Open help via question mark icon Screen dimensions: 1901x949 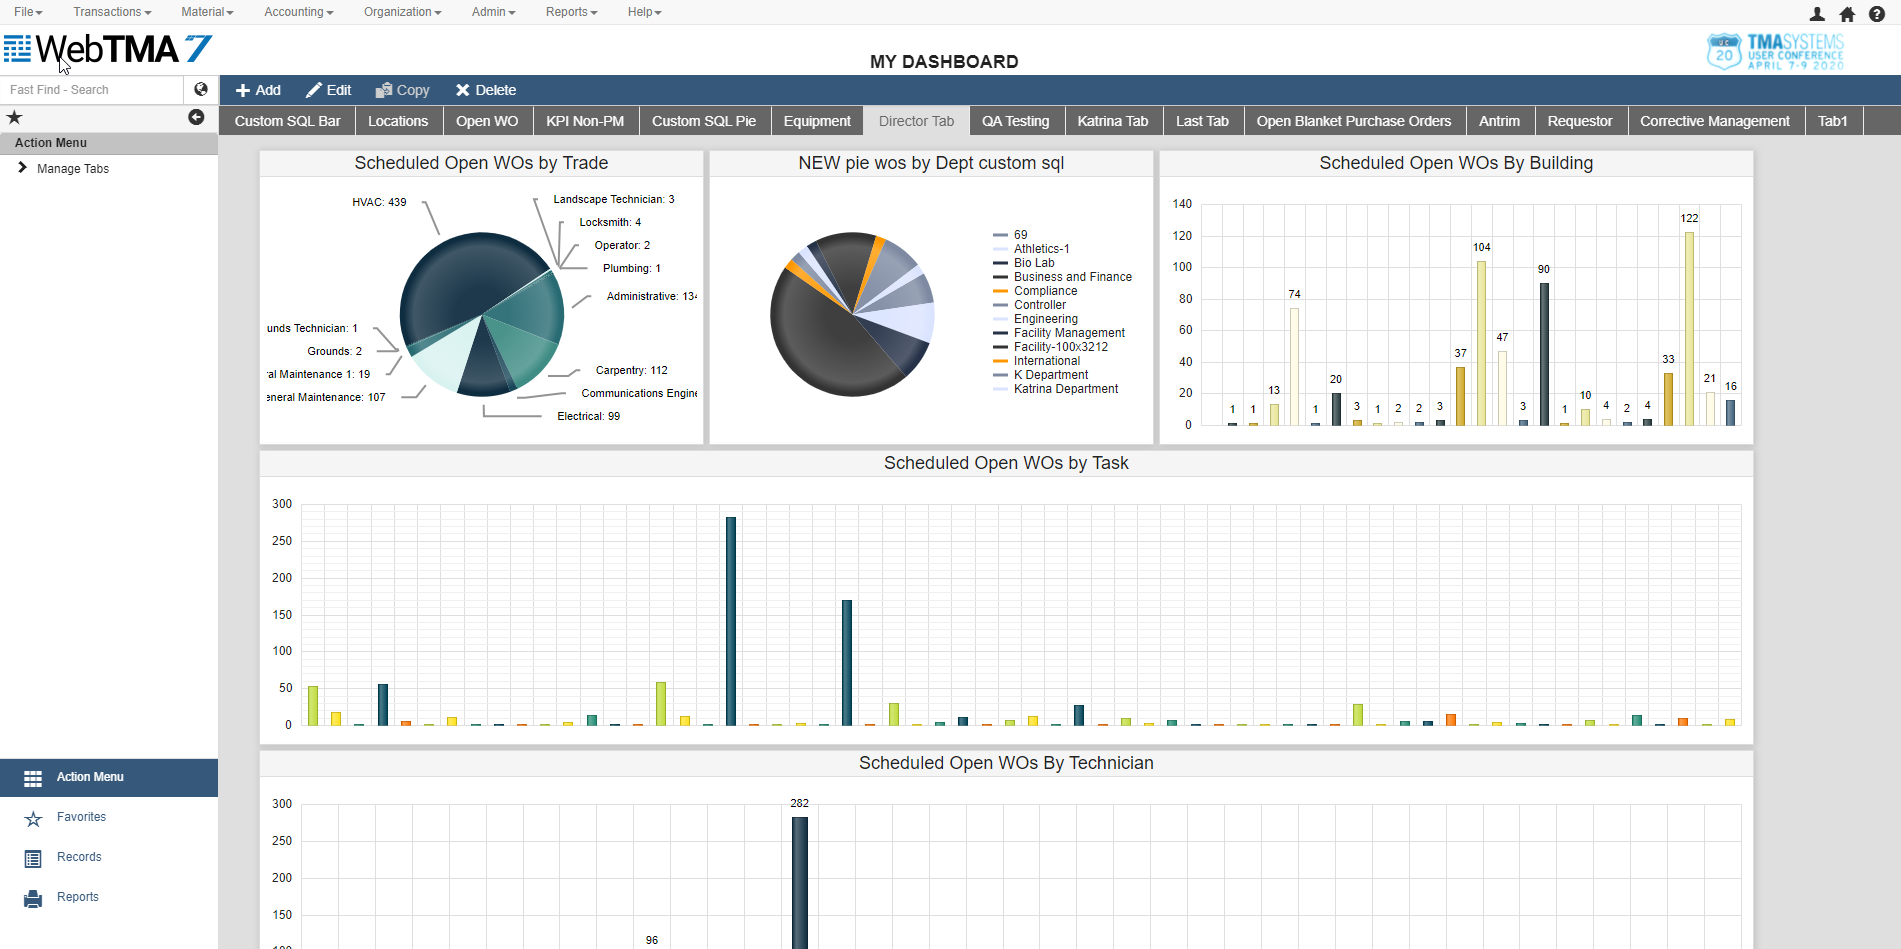[1876, 14]
